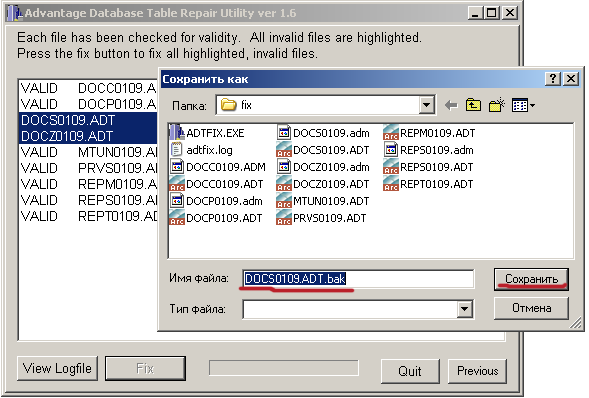The height and width of the screenshot is (398, 589).
Task: Select DOCZ0109.adm in the file list
Action: tap(323, 167)
